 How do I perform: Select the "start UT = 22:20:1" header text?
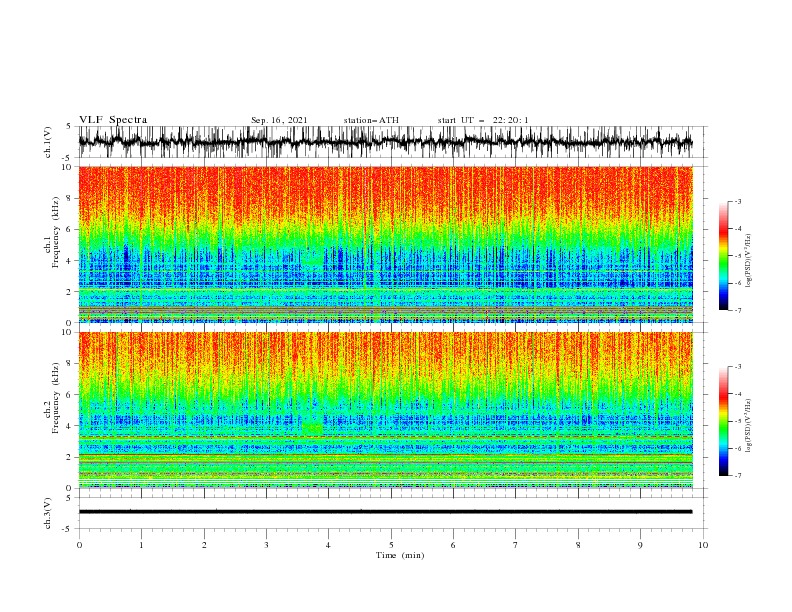[x=483, y=120]
